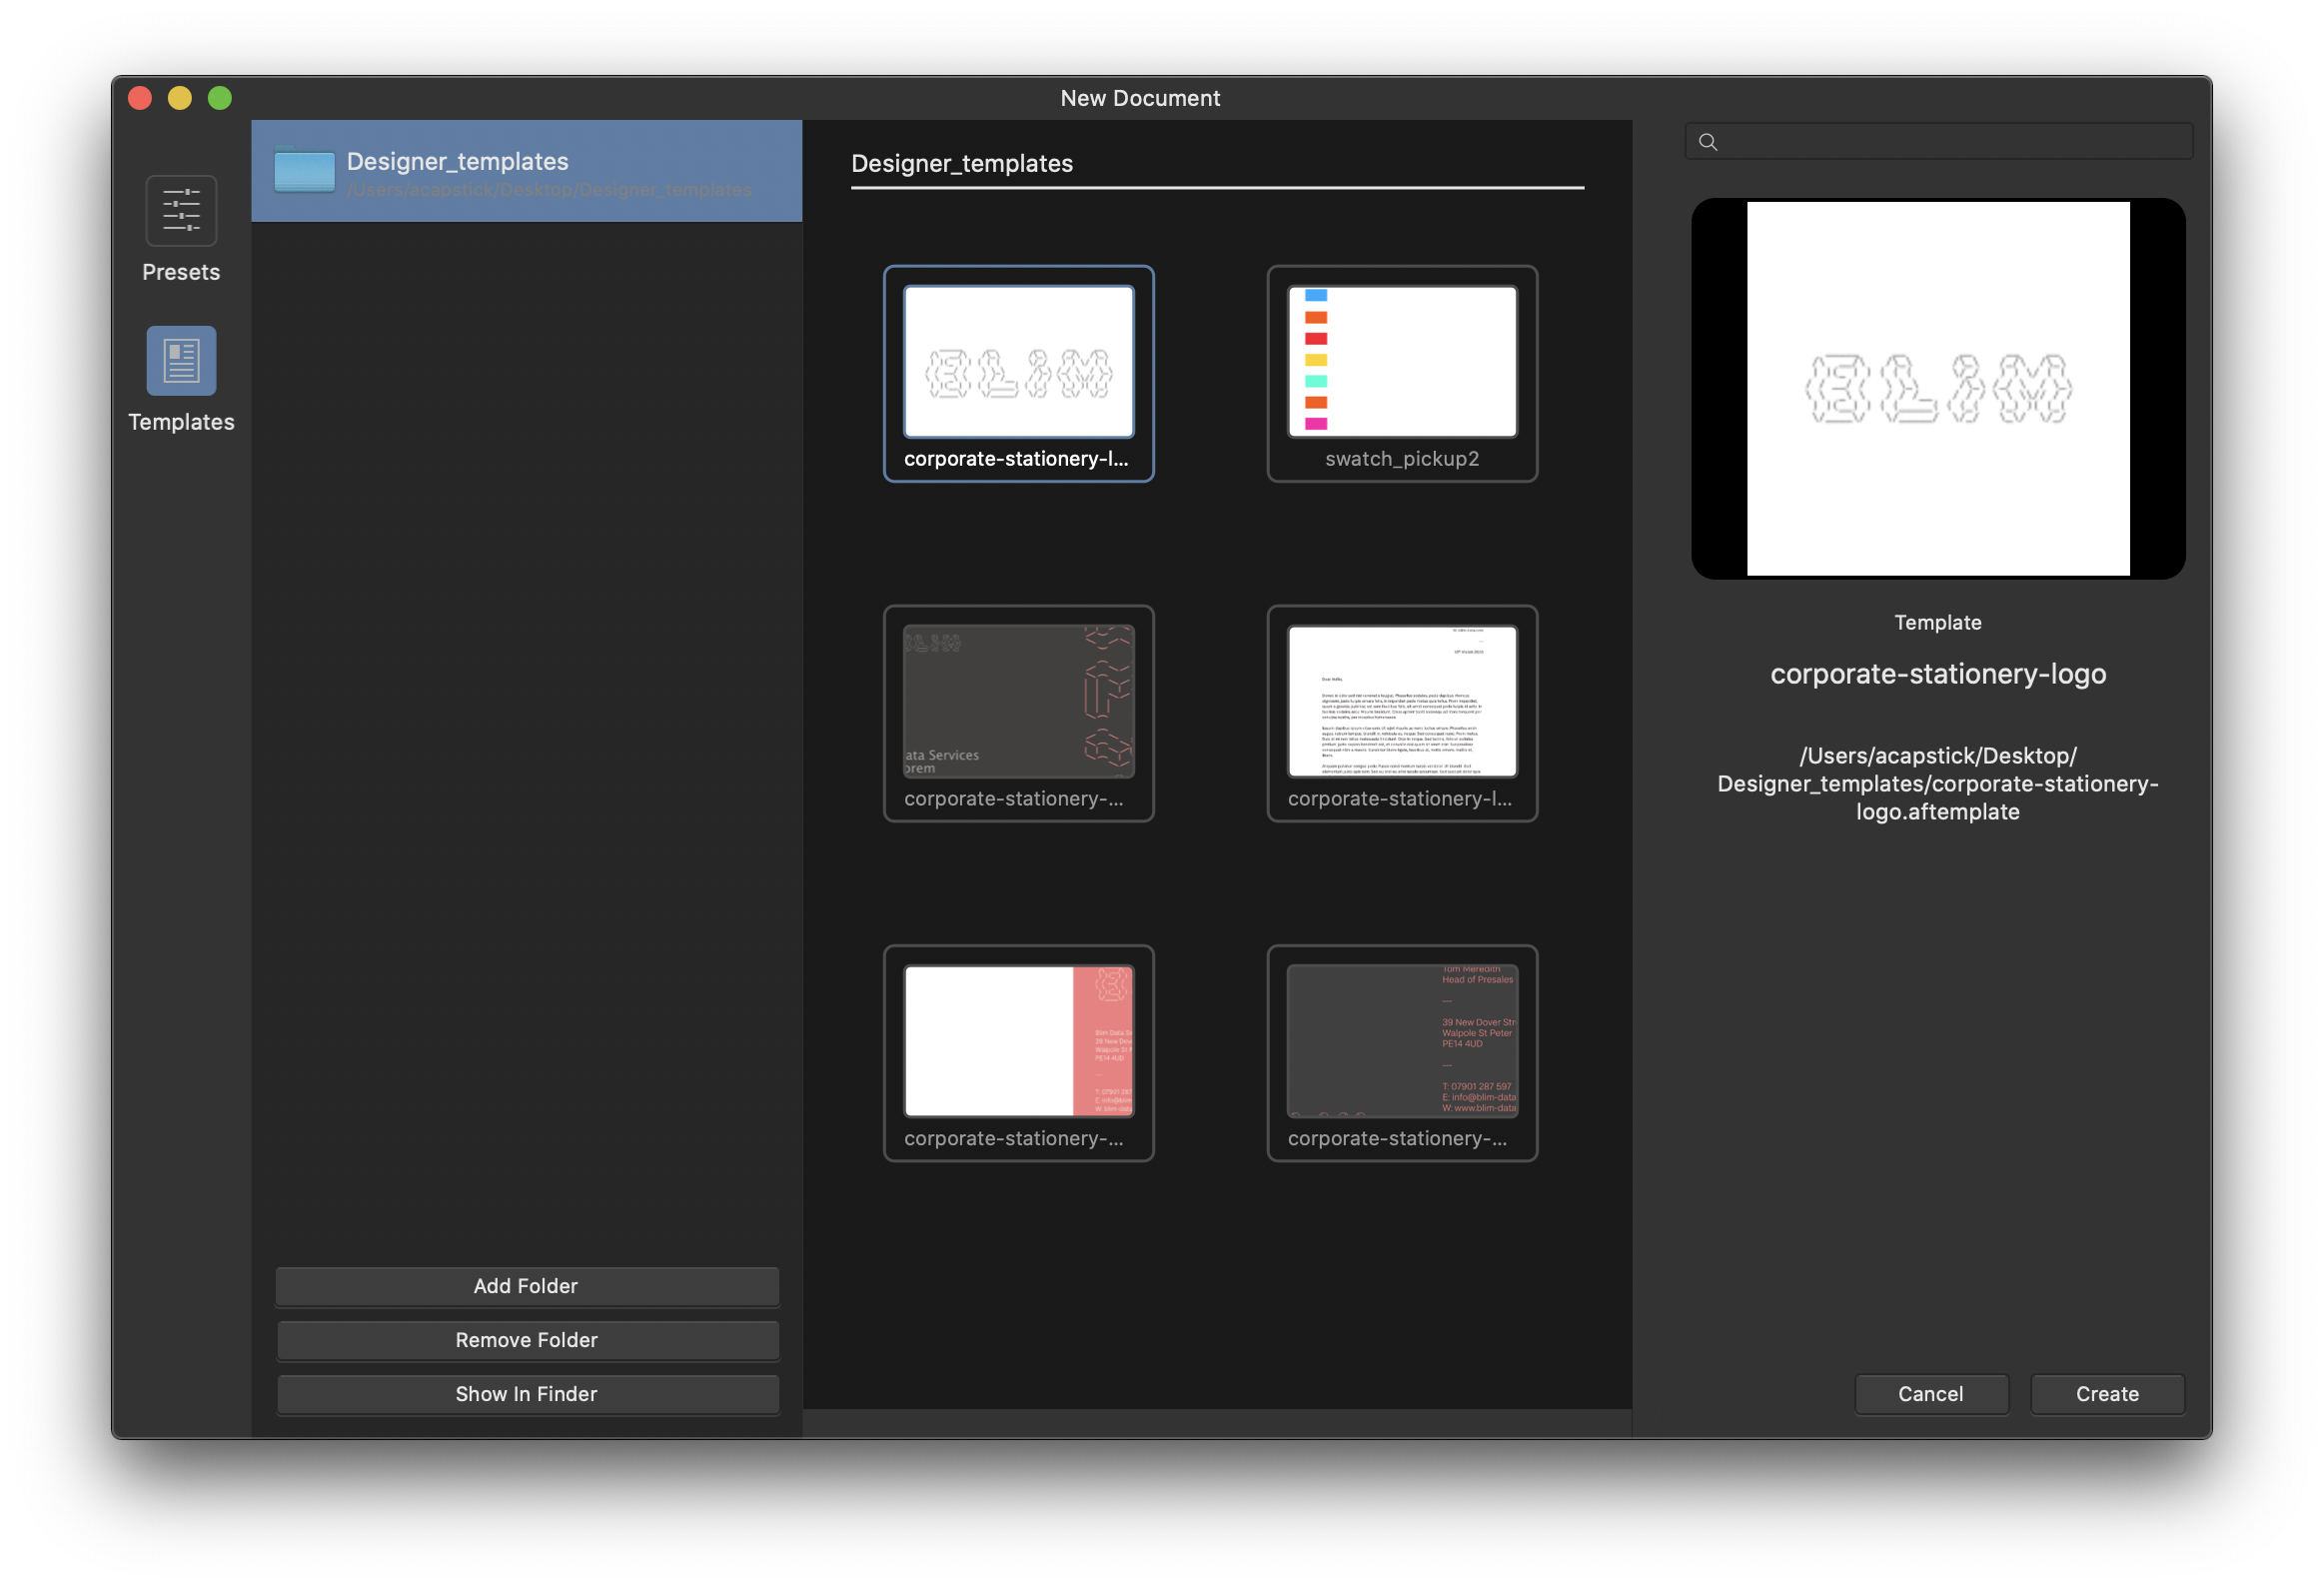The height and width of the screenshot is (1587, 2324).
Task: Click the Create button
Action: [x=2108, y=1394]
